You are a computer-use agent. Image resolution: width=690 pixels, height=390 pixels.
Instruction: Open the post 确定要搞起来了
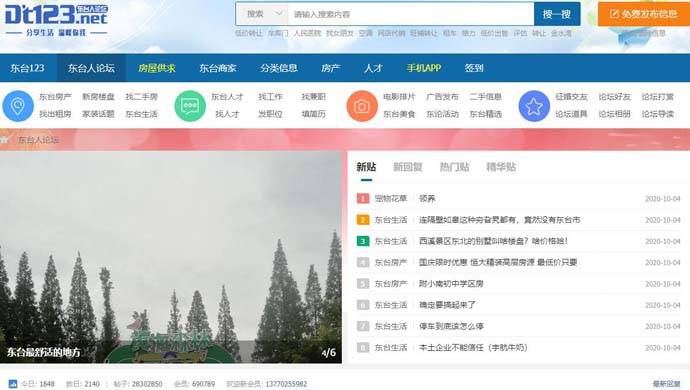[447, 305]
